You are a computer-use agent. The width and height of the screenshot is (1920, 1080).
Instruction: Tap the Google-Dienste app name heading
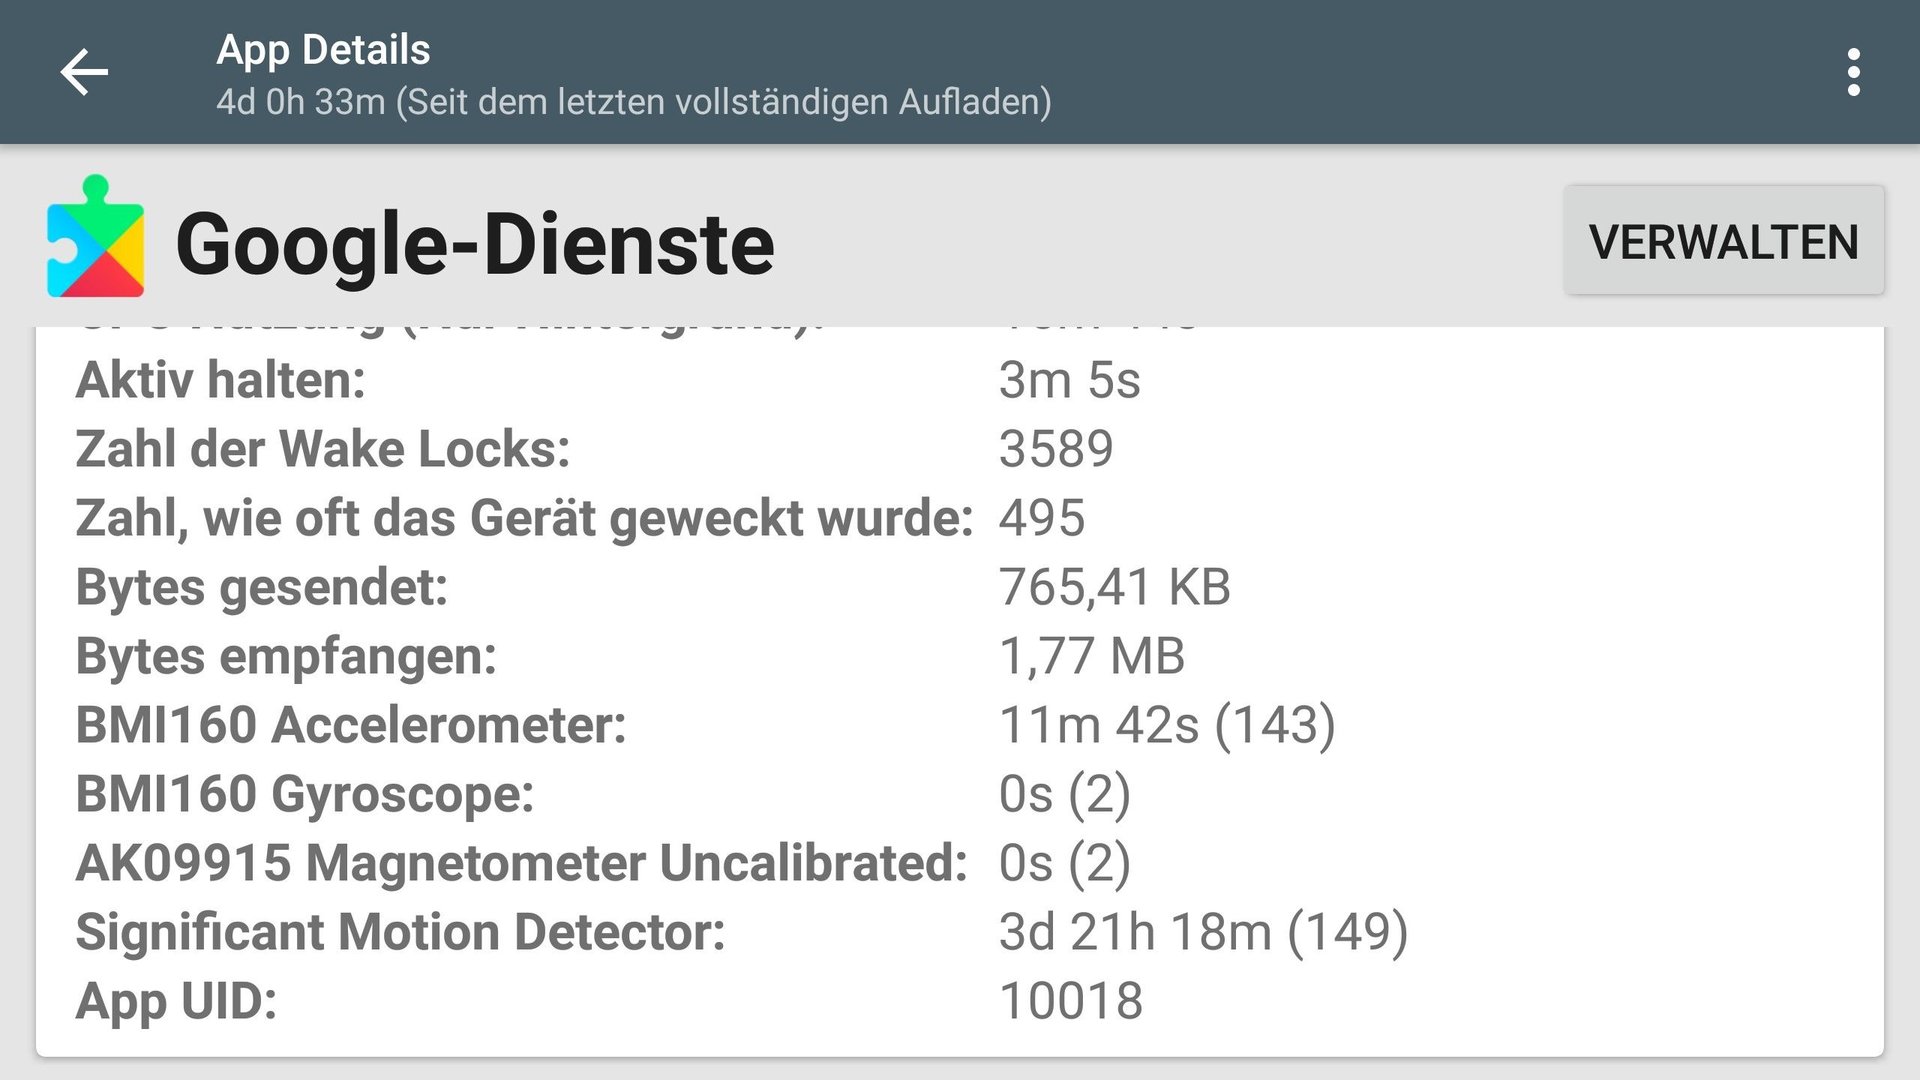click(x=475, y=244)
